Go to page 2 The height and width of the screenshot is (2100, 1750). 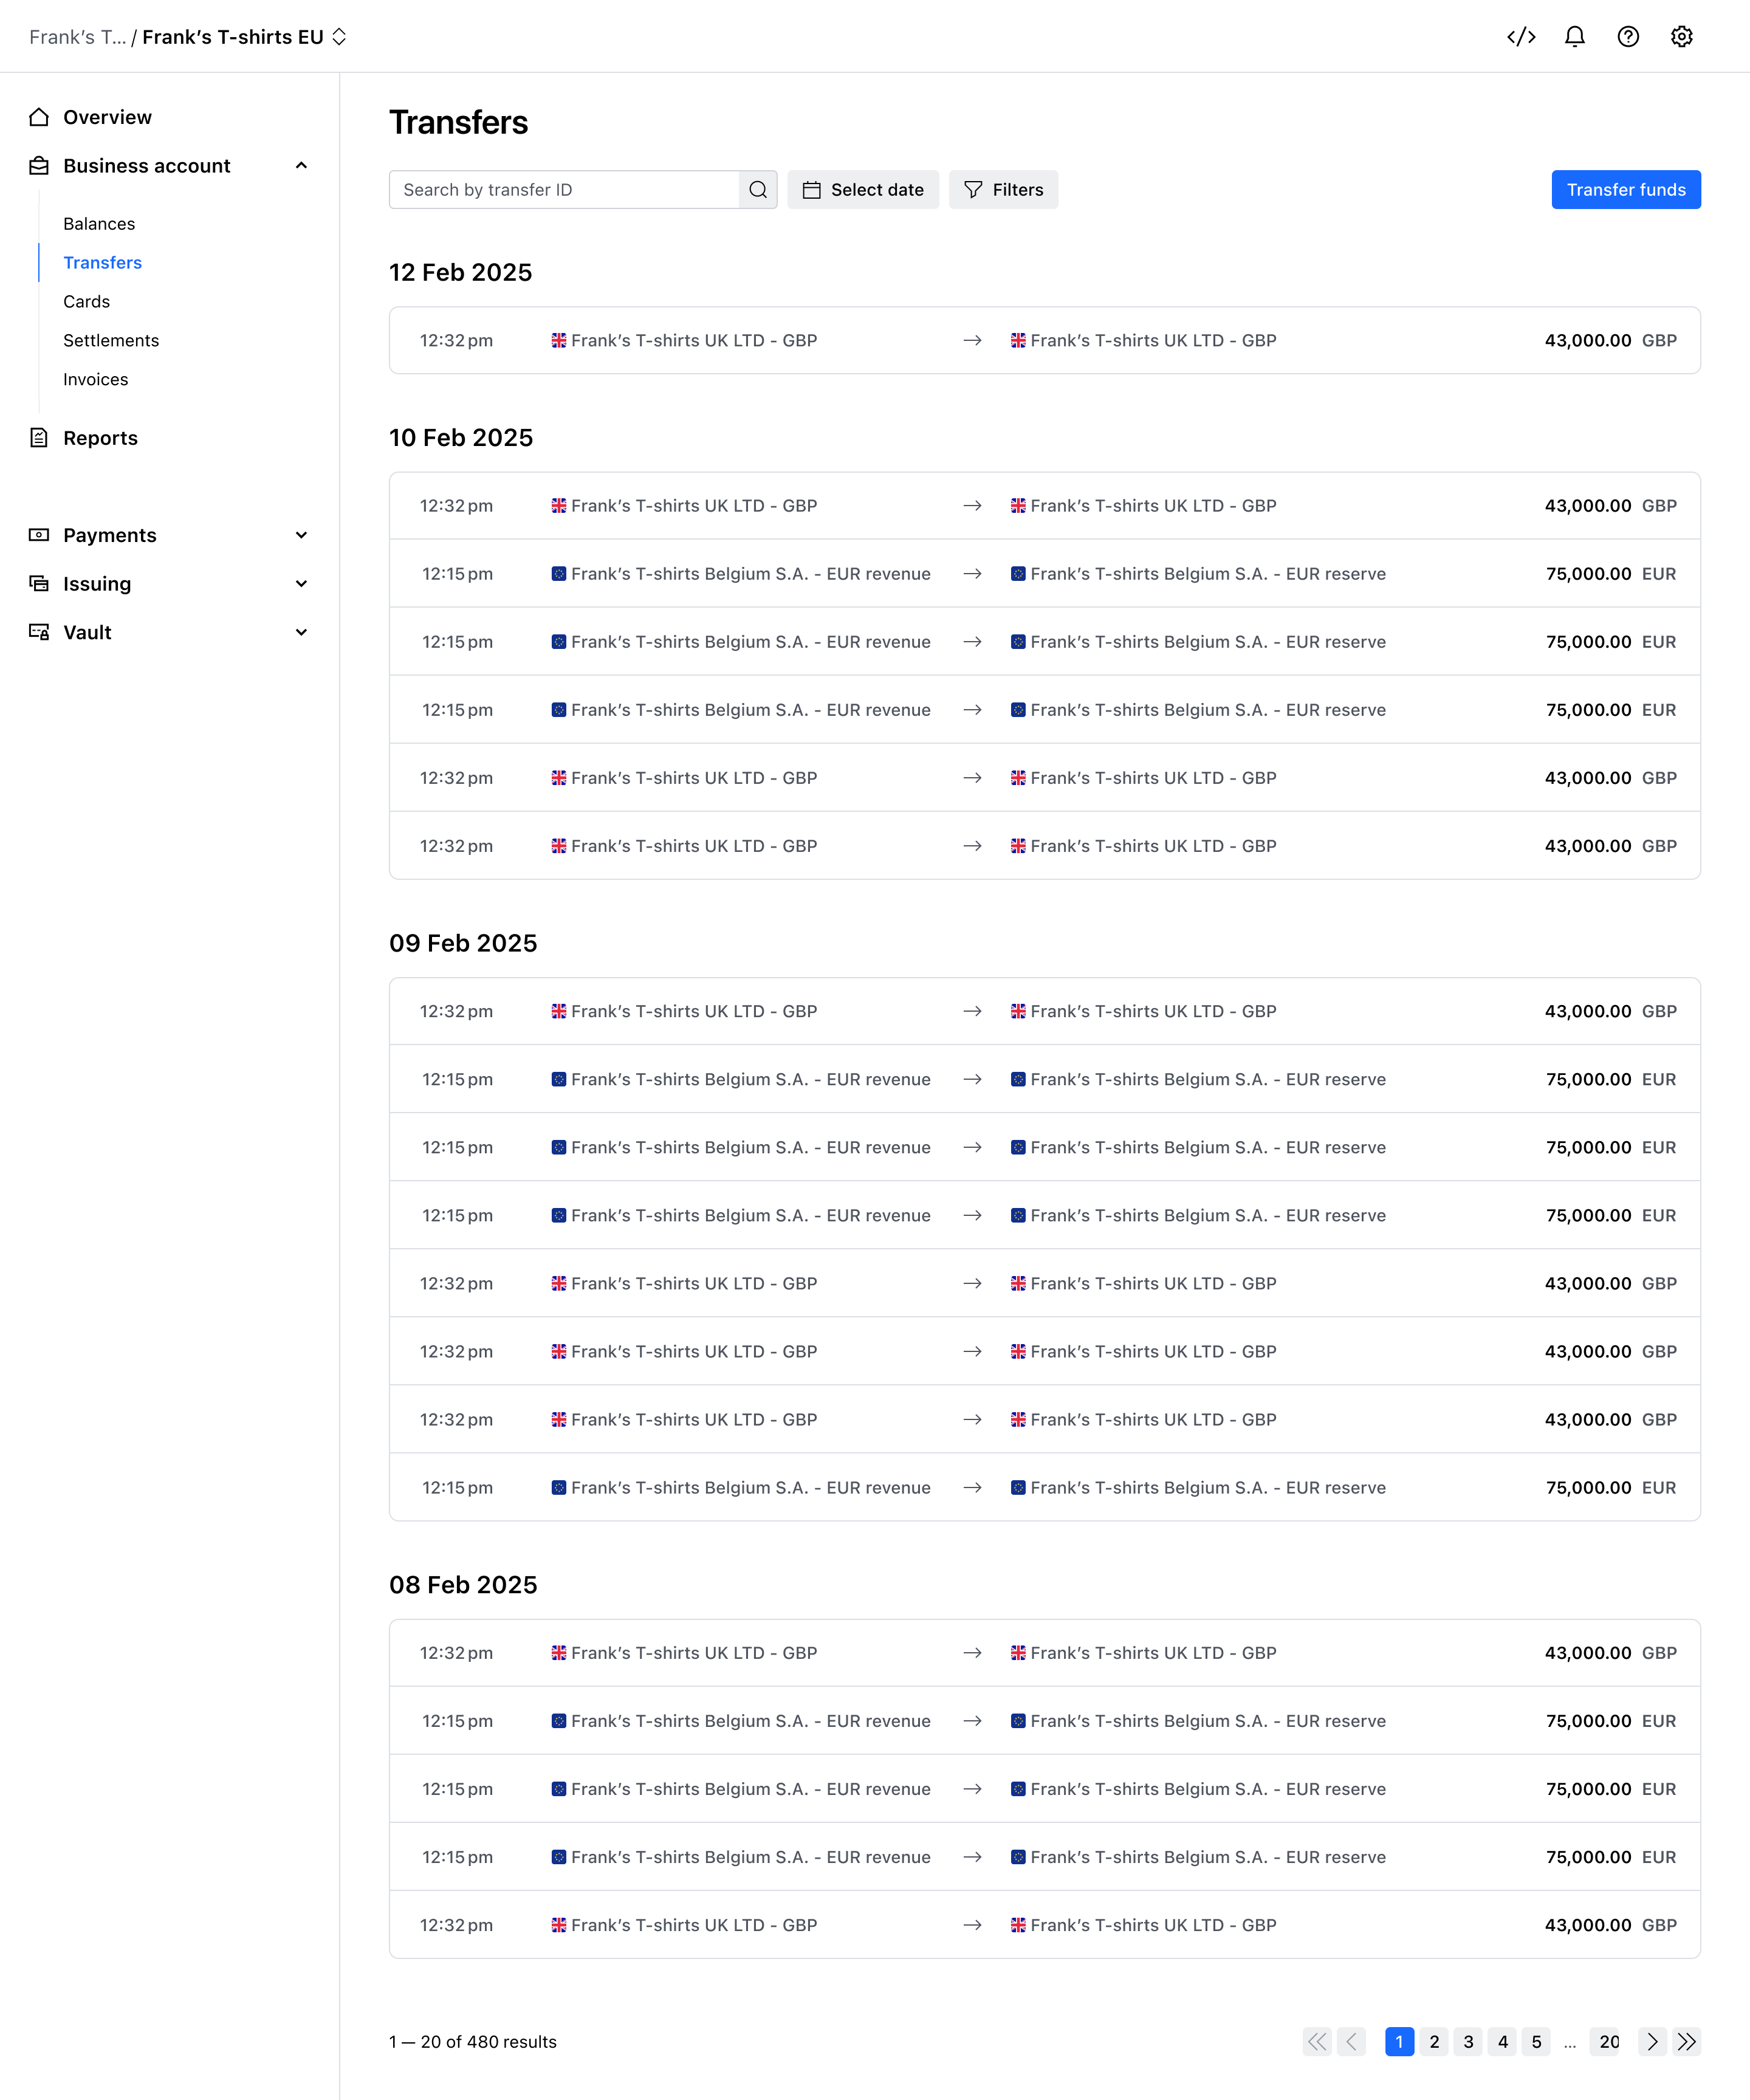pyautogui.click(x=1434, y=2041)
